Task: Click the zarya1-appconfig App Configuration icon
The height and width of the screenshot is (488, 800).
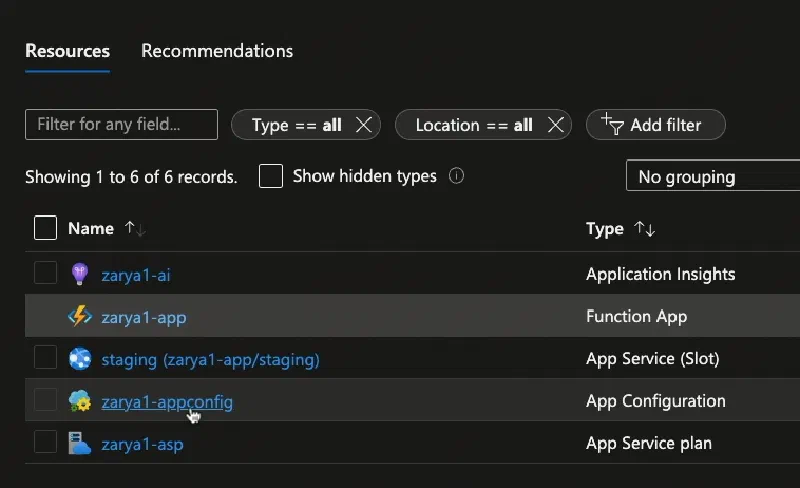Action: point(80,401)
